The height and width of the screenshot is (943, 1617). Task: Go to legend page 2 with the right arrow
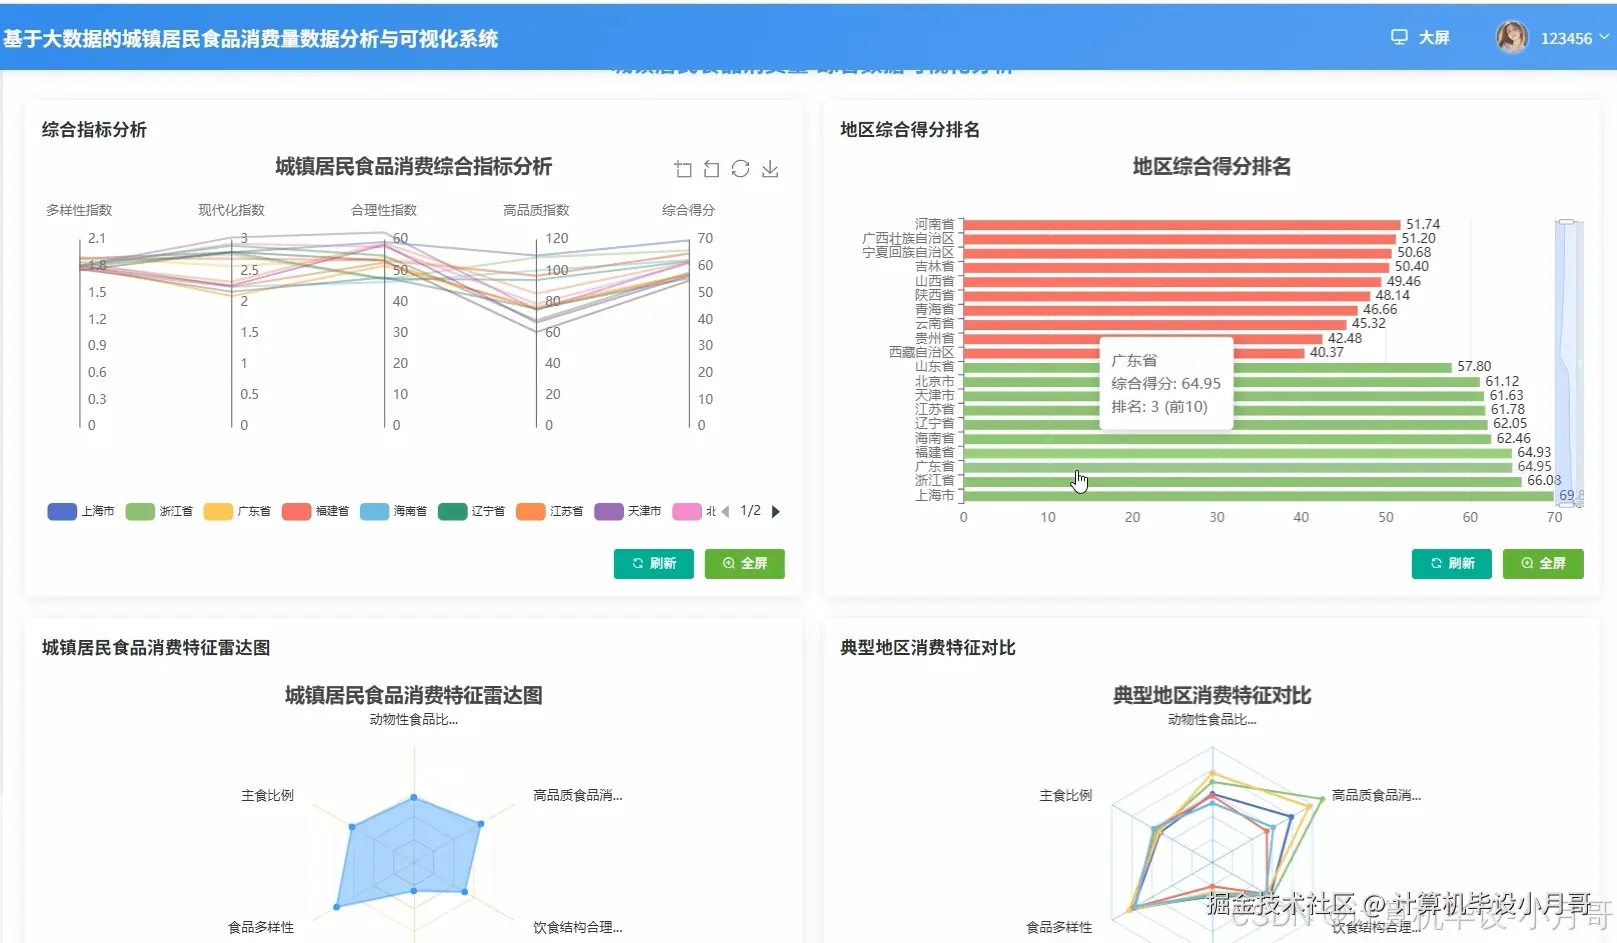click(x=777, y=511)
